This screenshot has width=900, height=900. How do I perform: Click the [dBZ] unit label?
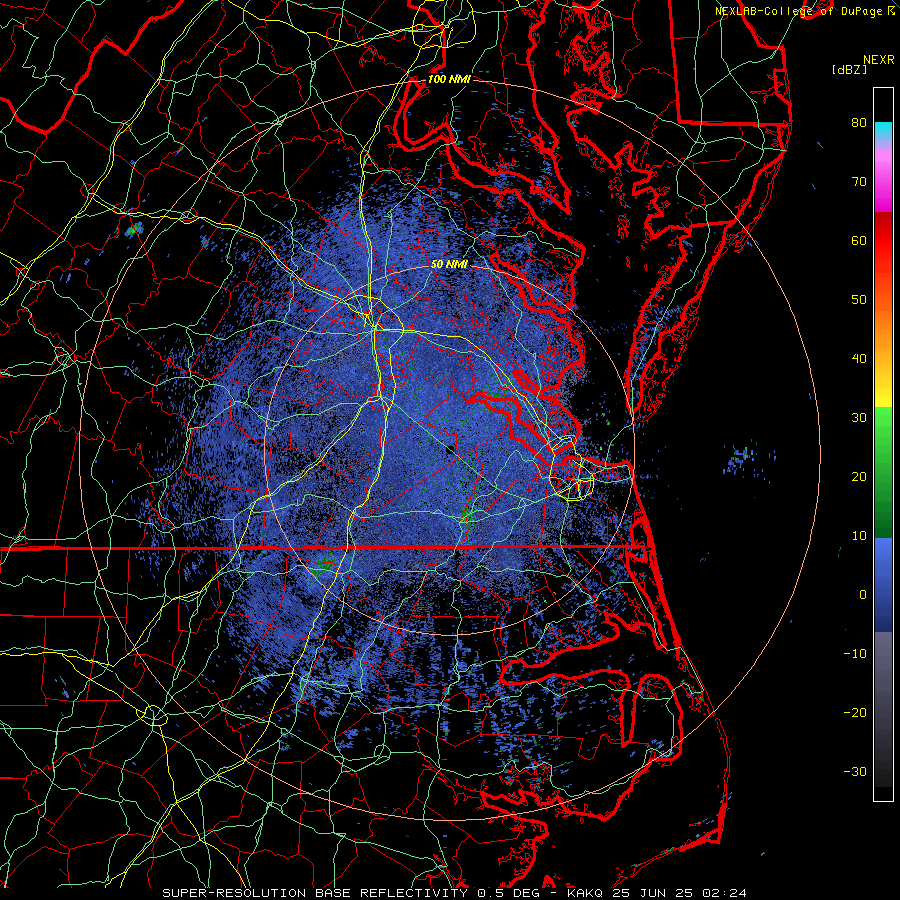pyautogui.click(x=849, y=69)
